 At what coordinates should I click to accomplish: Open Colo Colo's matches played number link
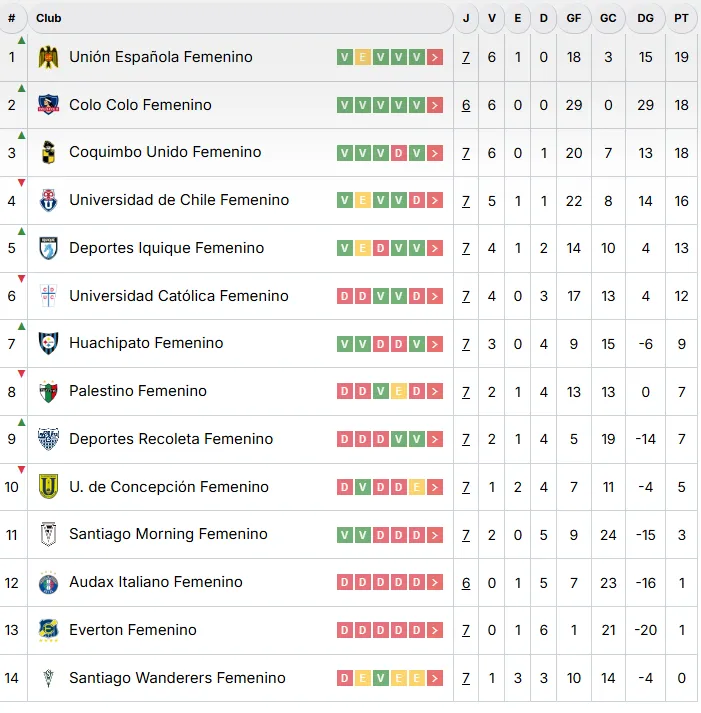pyautogui.click(x=466, y=105)
